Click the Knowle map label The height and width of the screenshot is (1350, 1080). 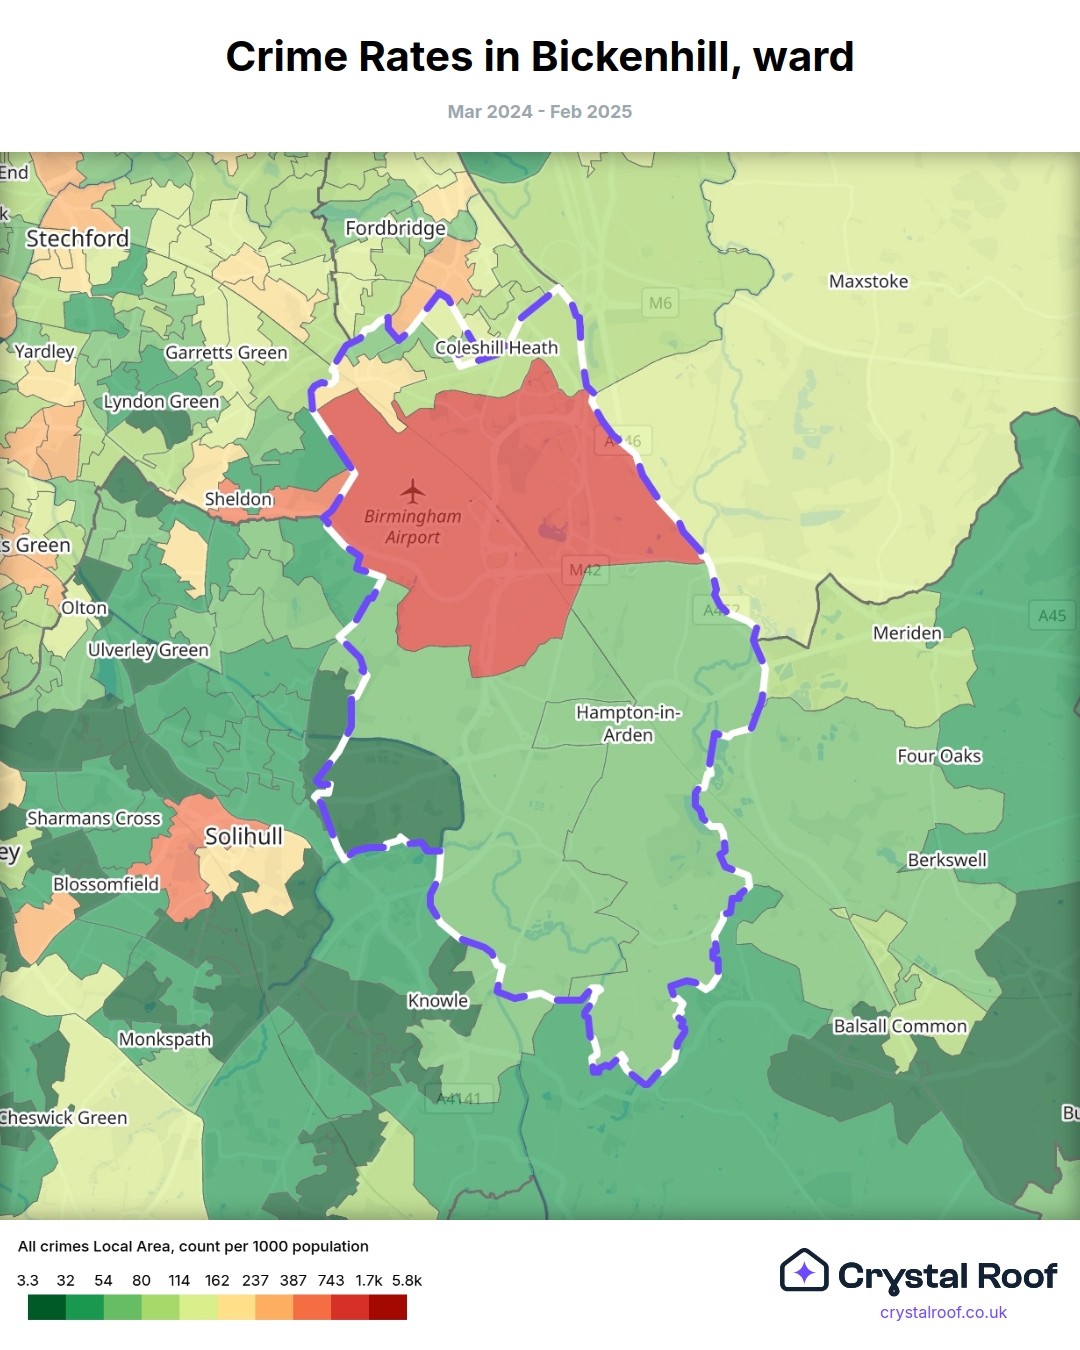(x=438, y=1001)
